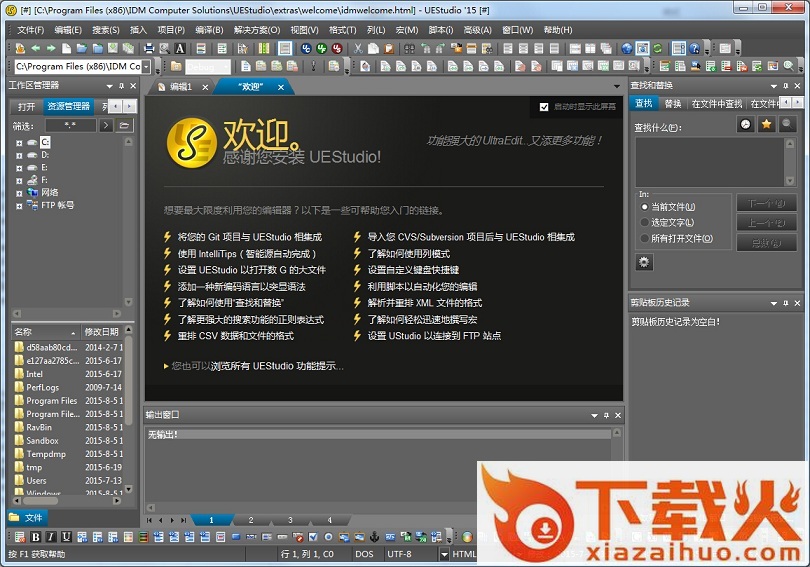
Task: Open the 文件(F) menu
Action: pos(30,30)
